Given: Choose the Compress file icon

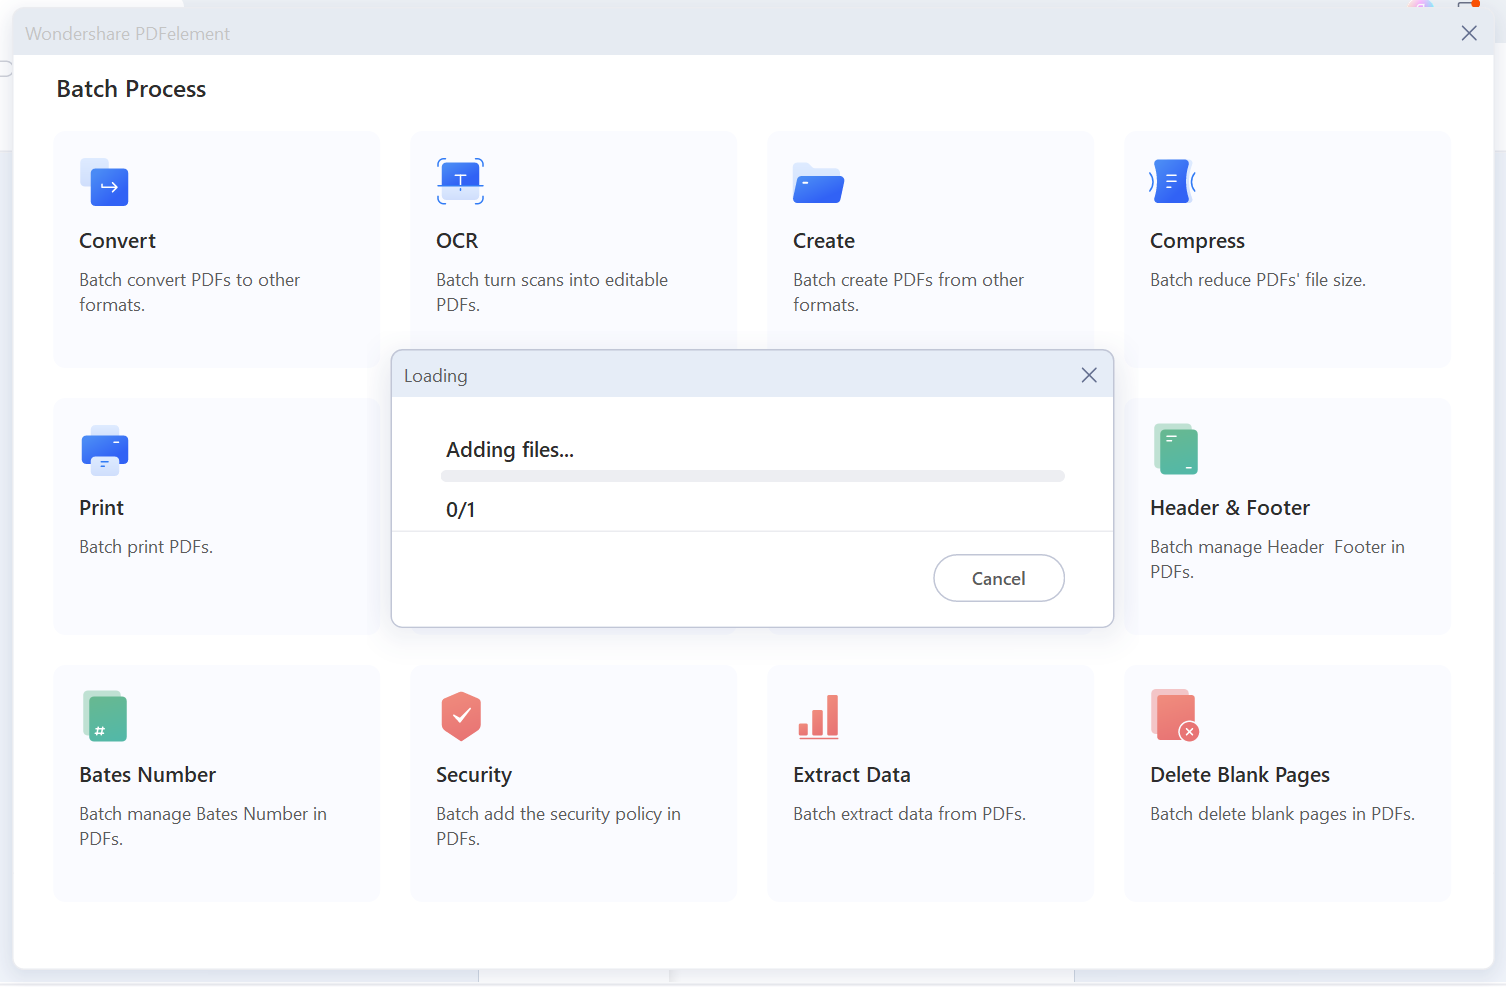Looking at the screenshot, I should (1173, 181).
